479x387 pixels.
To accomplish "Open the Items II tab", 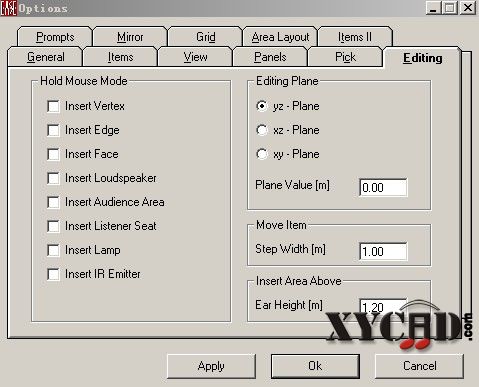I will [x=355, y=37].
